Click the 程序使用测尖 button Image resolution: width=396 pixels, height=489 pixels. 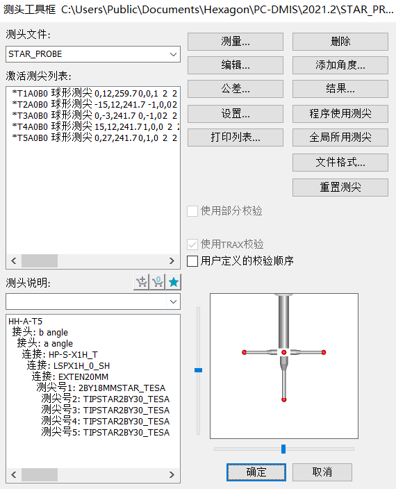tap(340, 114)
